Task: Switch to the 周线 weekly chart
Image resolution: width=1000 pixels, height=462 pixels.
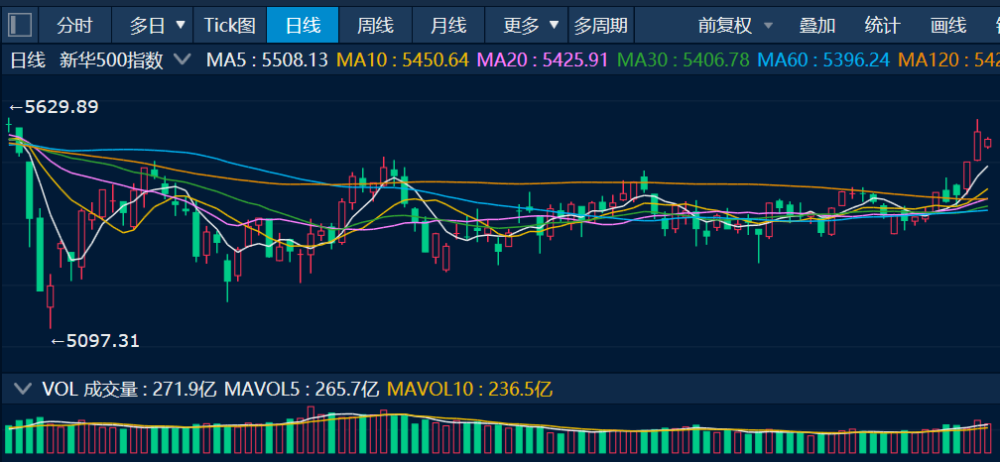Action: pyautogui.click(x=375, y=25)
